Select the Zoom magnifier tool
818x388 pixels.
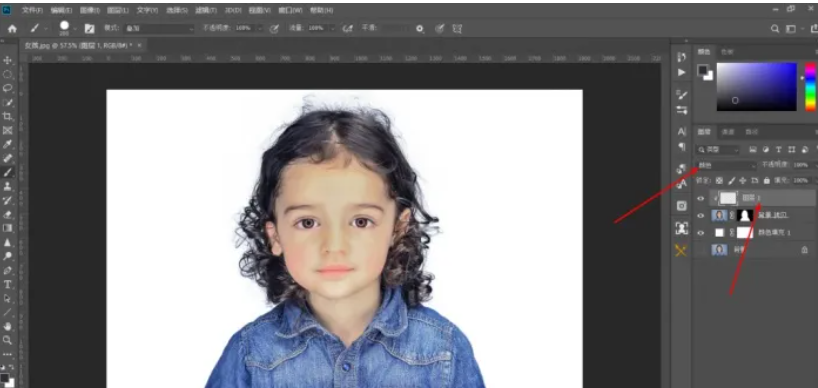click(8, 340)
